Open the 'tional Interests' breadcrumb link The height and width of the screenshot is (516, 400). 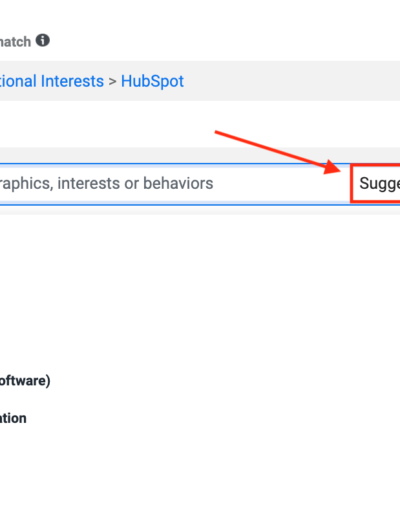(52, 81)
